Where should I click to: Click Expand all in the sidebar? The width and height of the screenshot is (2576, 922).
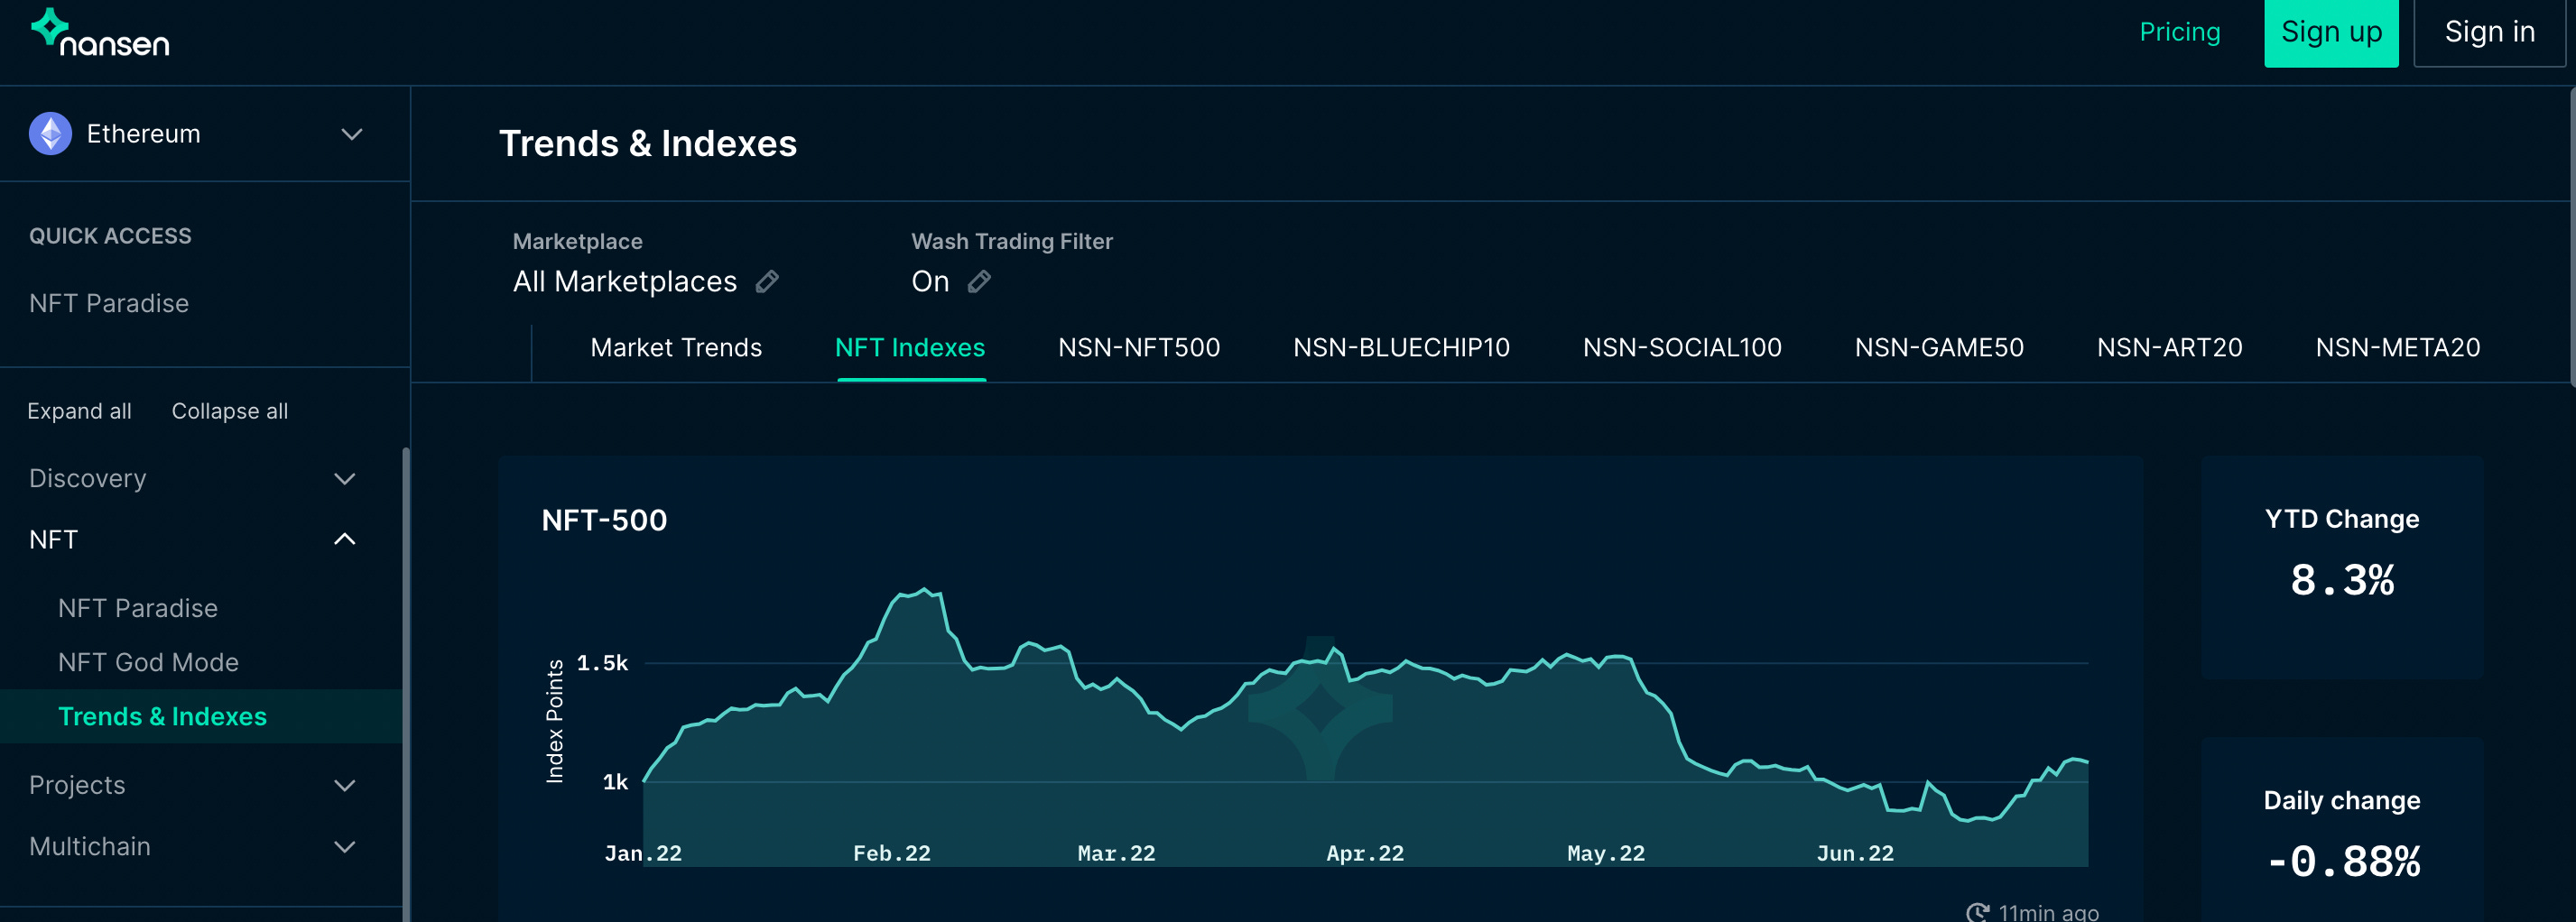(x=79, y=412)
